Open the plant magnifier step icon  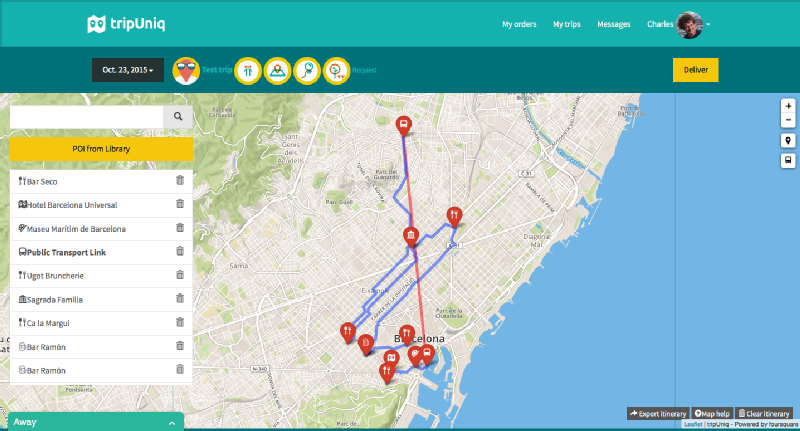pos(336,70)
